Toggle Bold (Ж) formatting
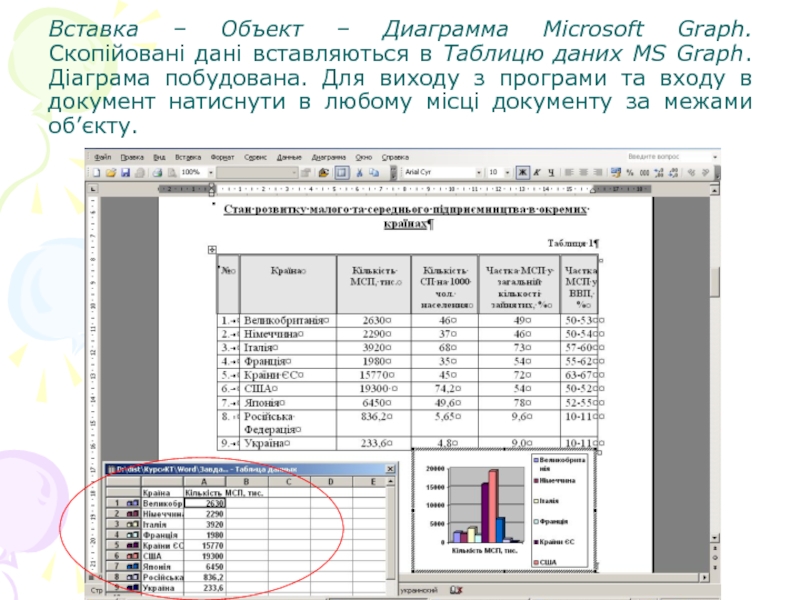 point(522,173)
